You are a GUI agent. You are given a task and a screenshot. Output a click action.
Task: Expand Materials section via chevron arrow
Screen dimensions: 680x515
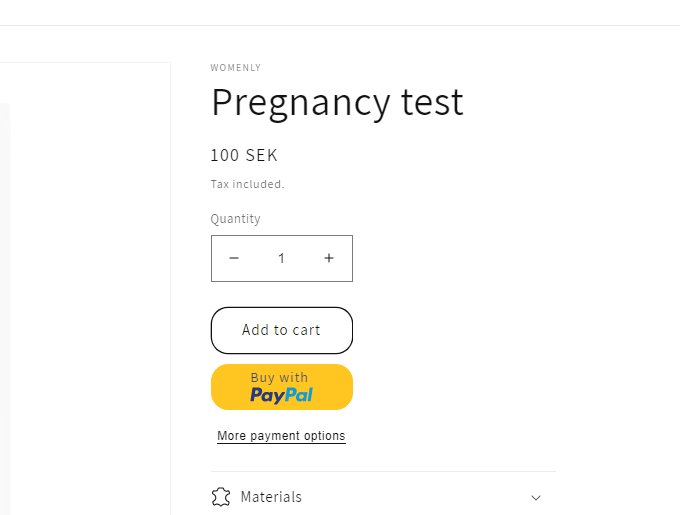pos(536,497)
